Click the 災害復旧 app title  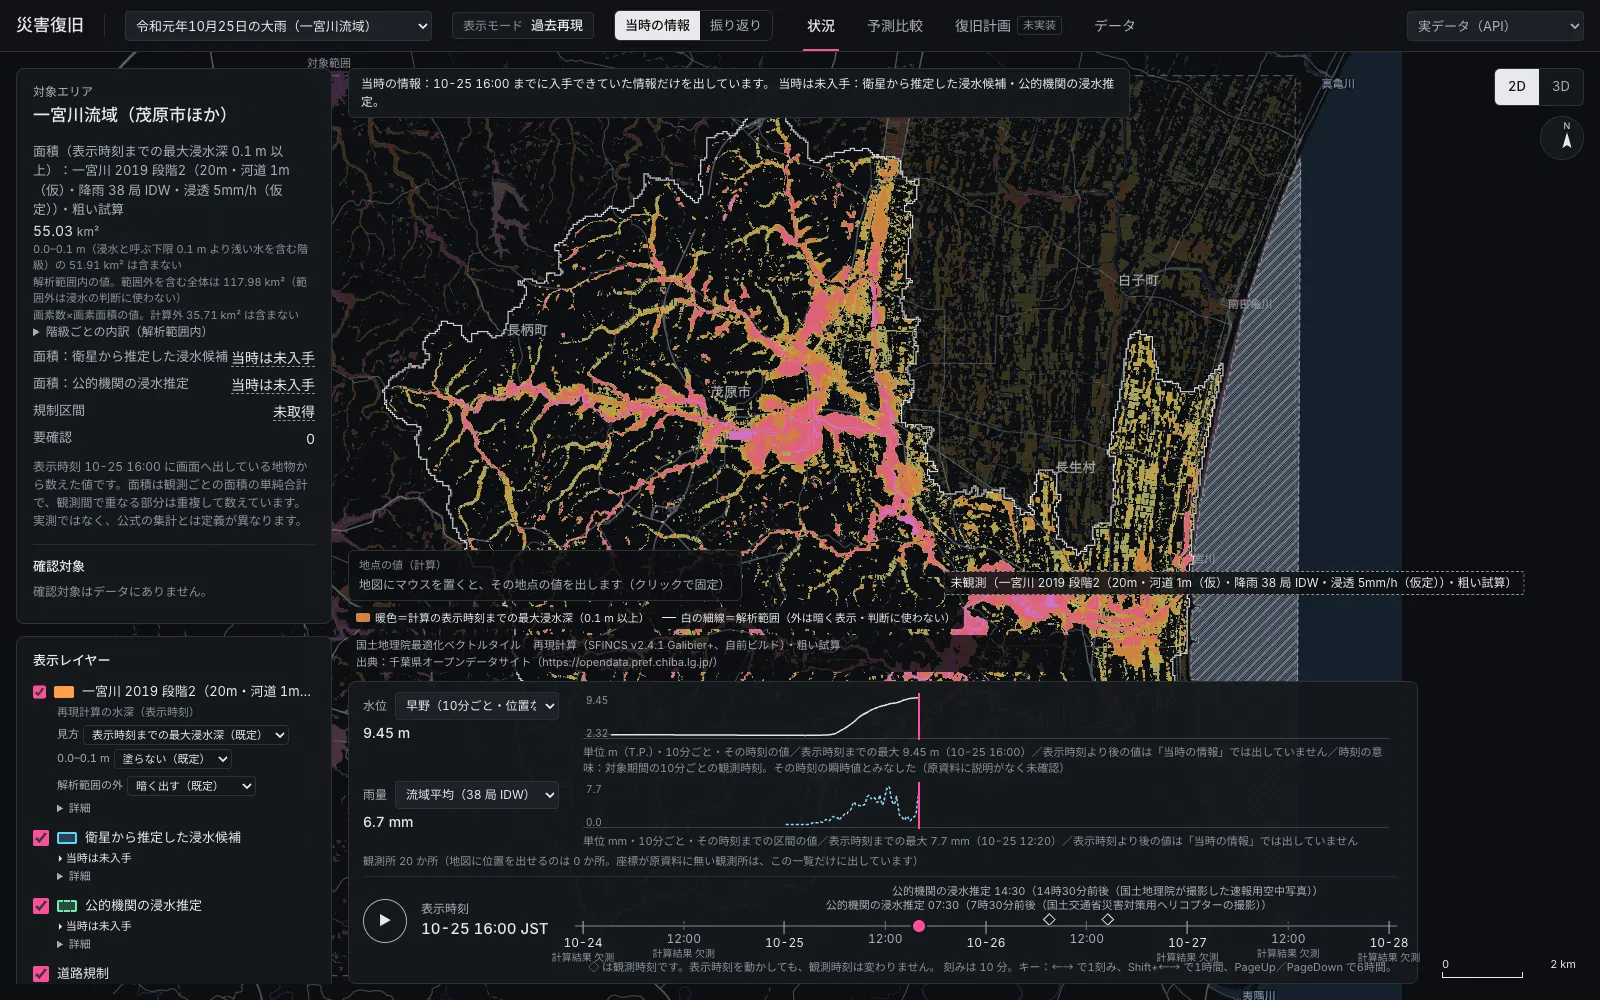(50, 26)
